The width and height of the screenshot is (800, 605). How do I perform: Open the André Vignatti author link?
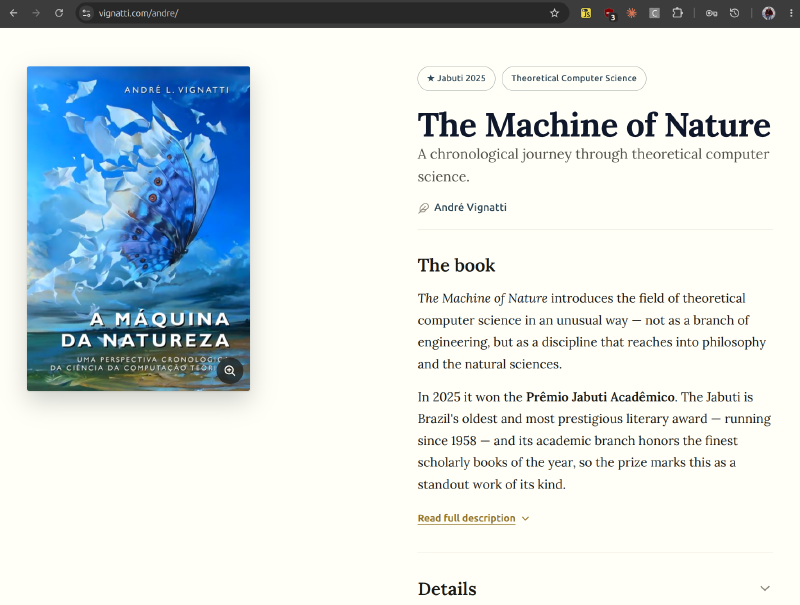click(470, 207)
